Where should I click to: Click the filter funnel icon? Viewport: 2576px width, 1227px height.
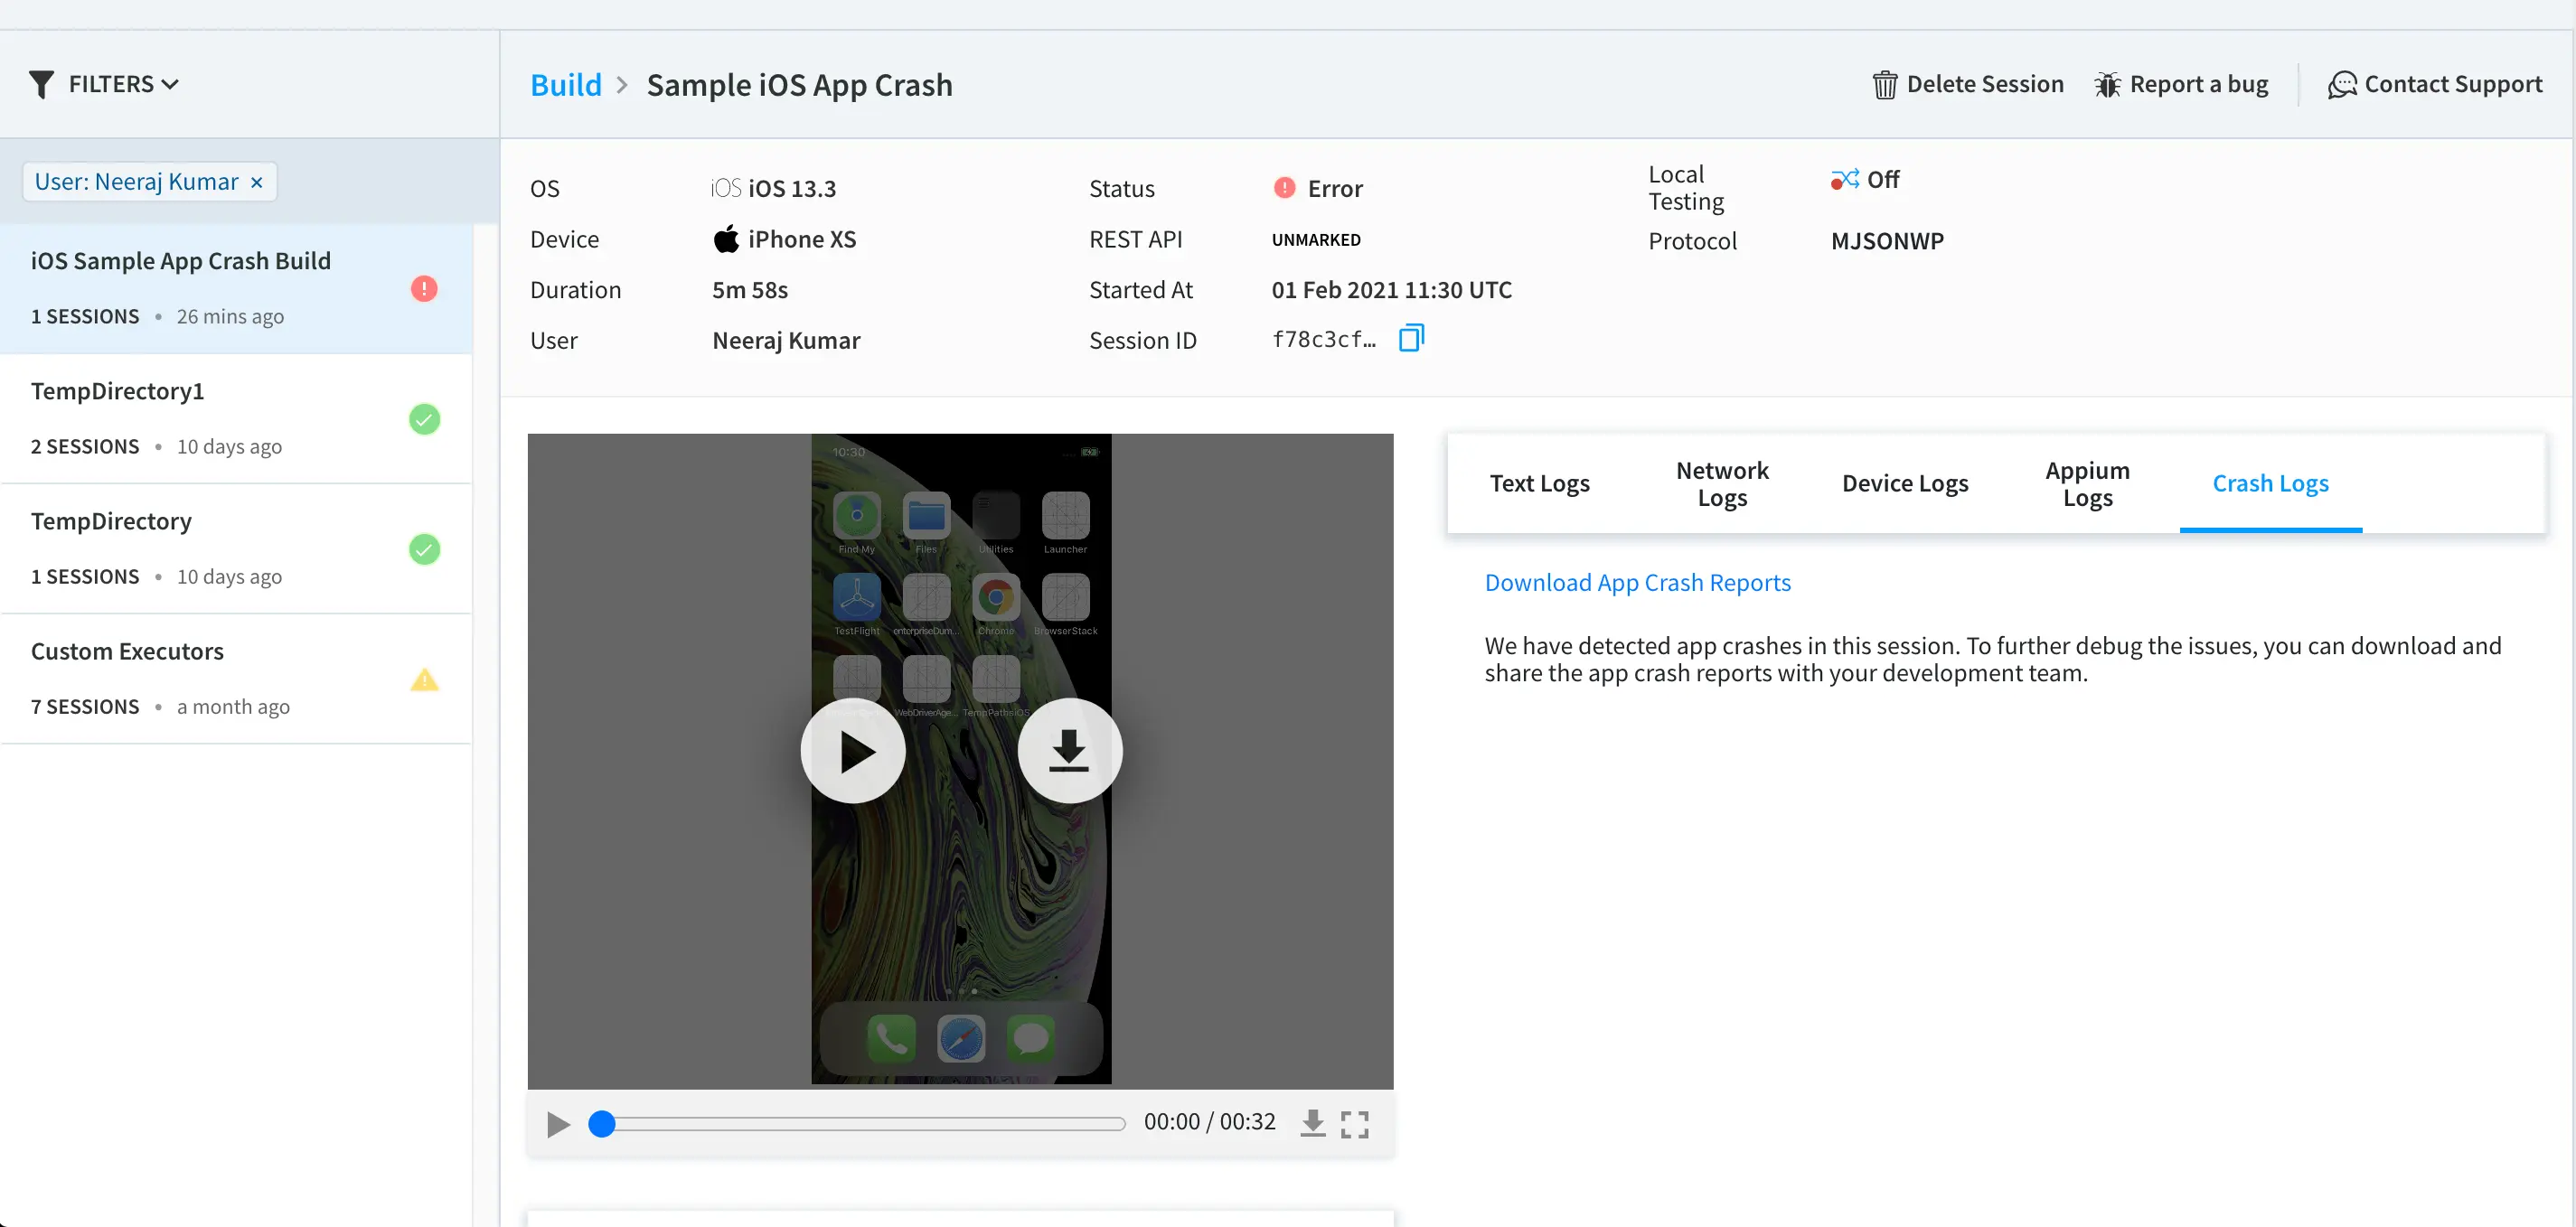click(x=41, y=85)
